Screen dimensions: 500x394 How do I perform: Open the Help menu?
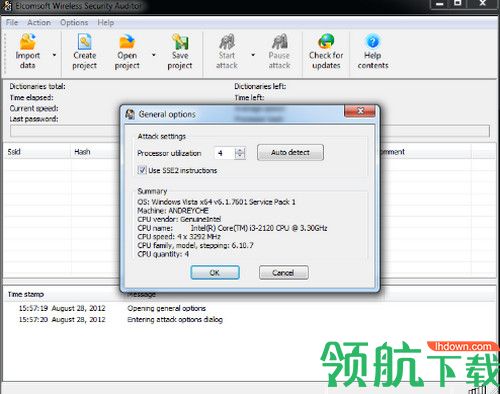(106, 23)
